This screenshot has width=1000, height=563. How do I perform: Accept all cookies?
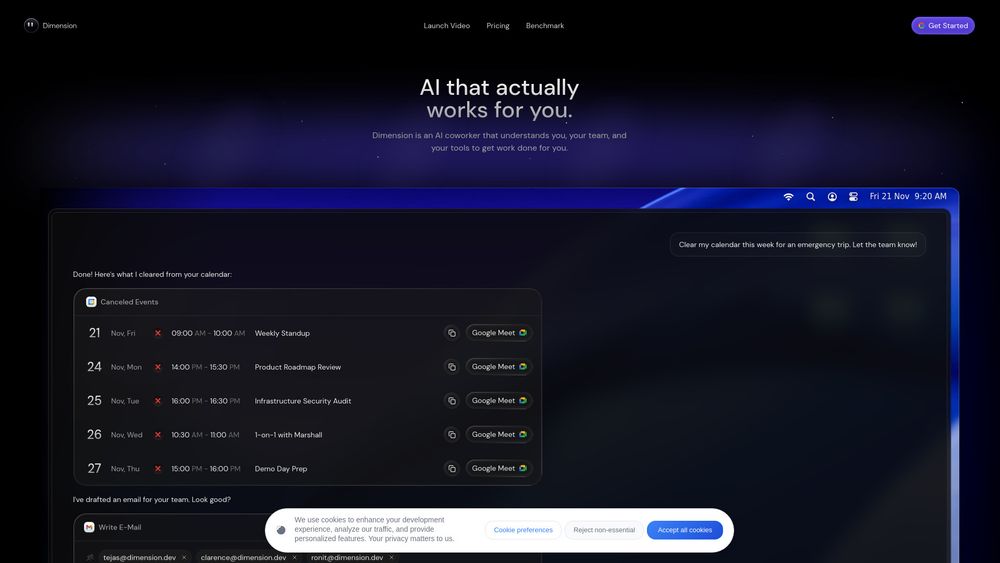(684, 530)
